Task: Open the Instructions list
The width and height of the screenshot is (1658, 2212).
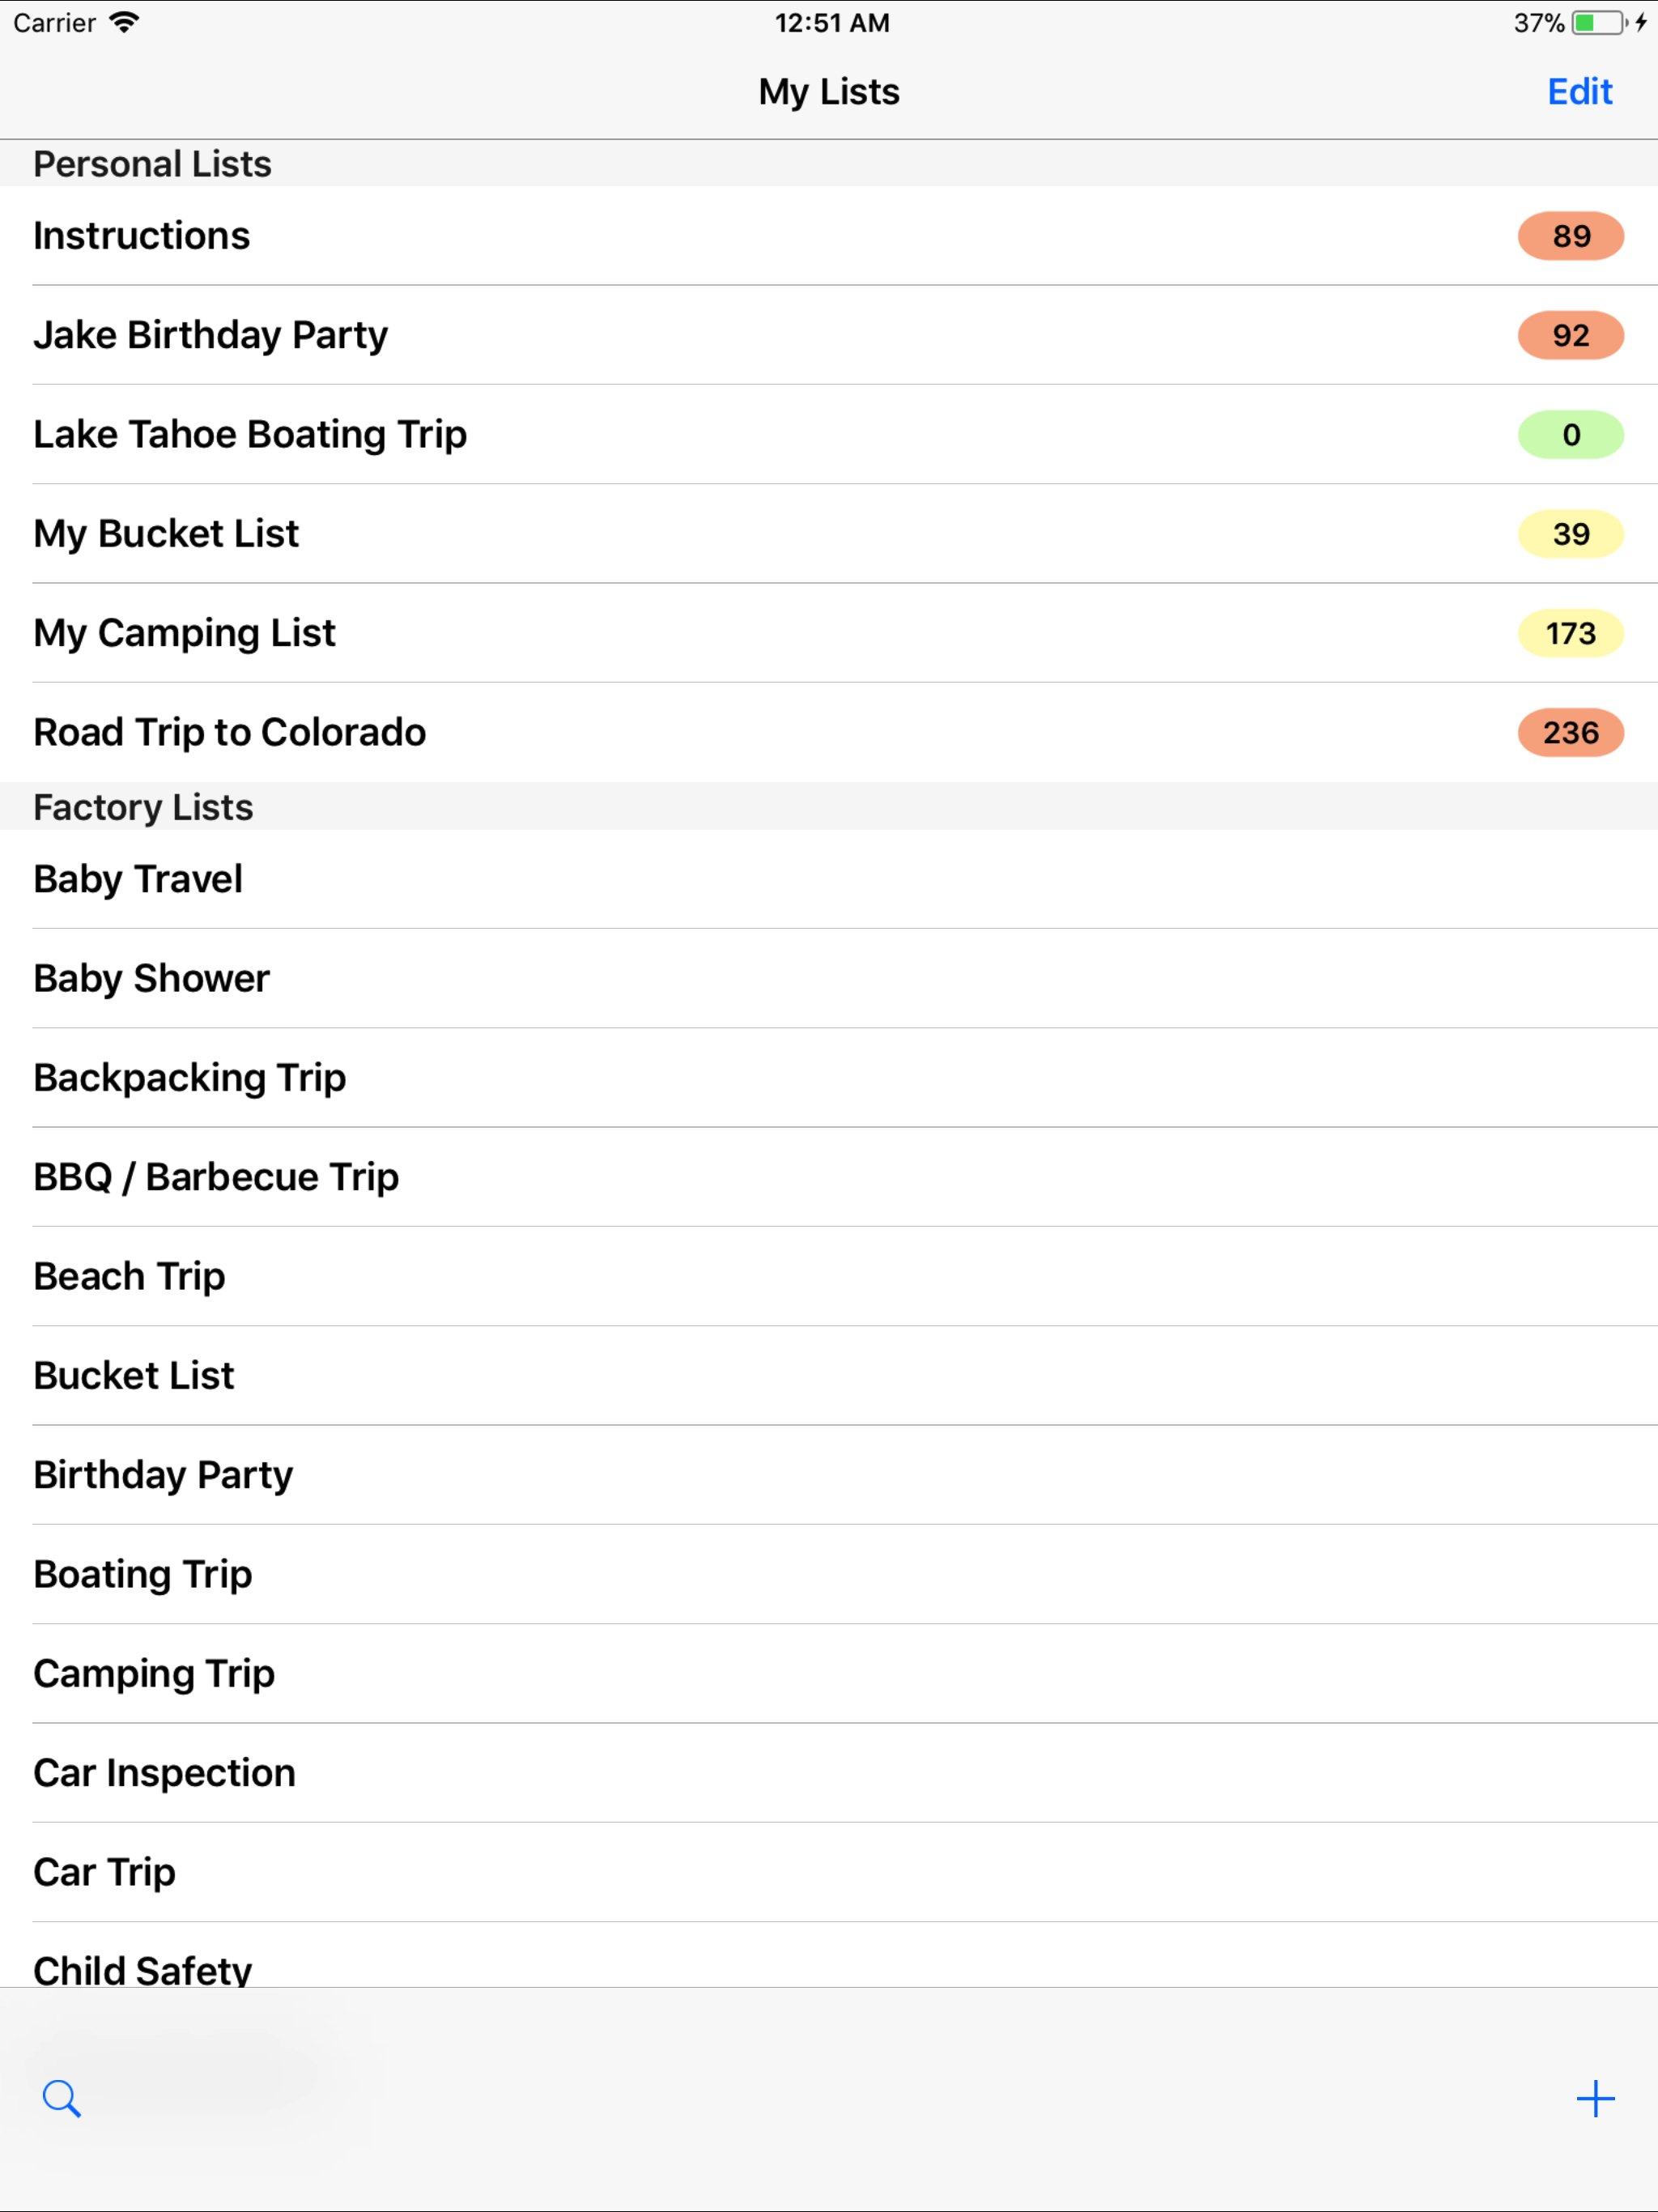Action: [141, 236]
